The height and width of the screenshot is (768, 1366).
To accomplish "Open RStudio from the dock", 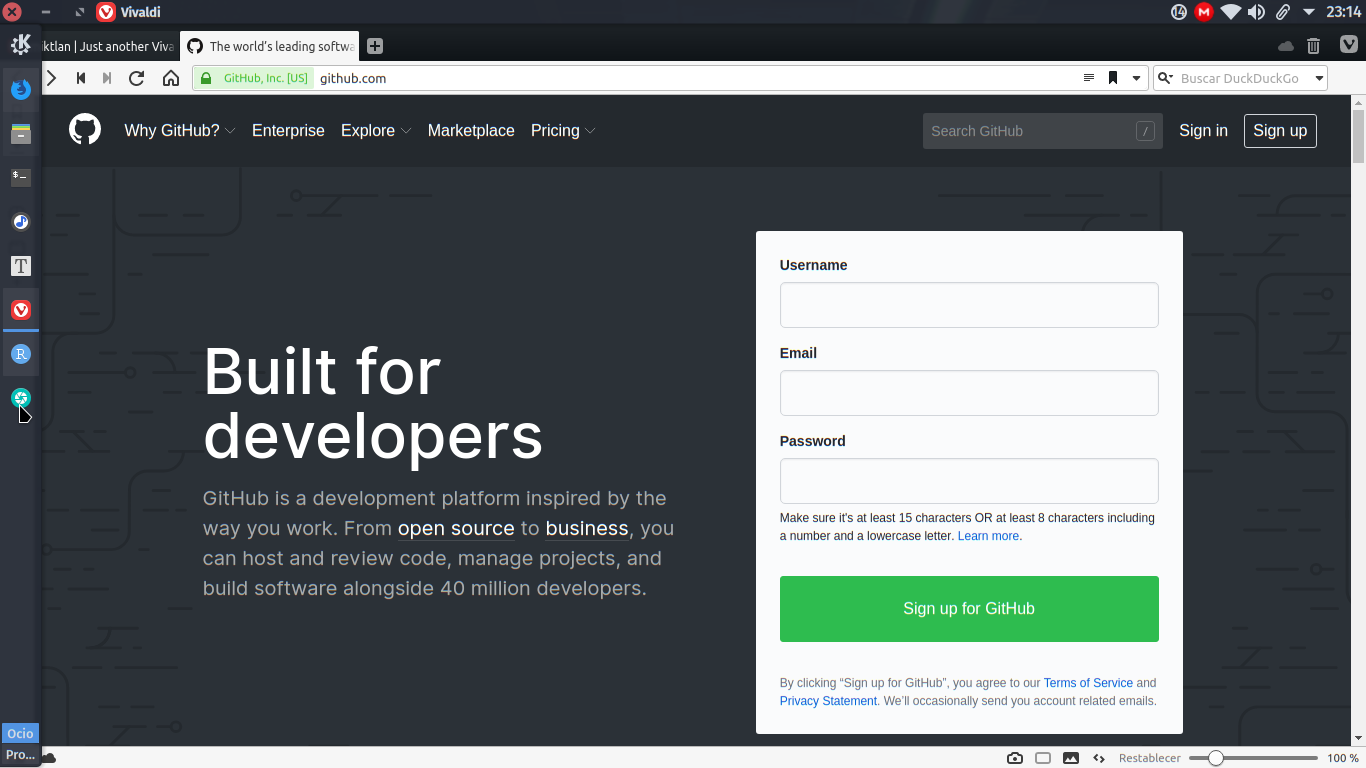I will (x=21, y=354).
